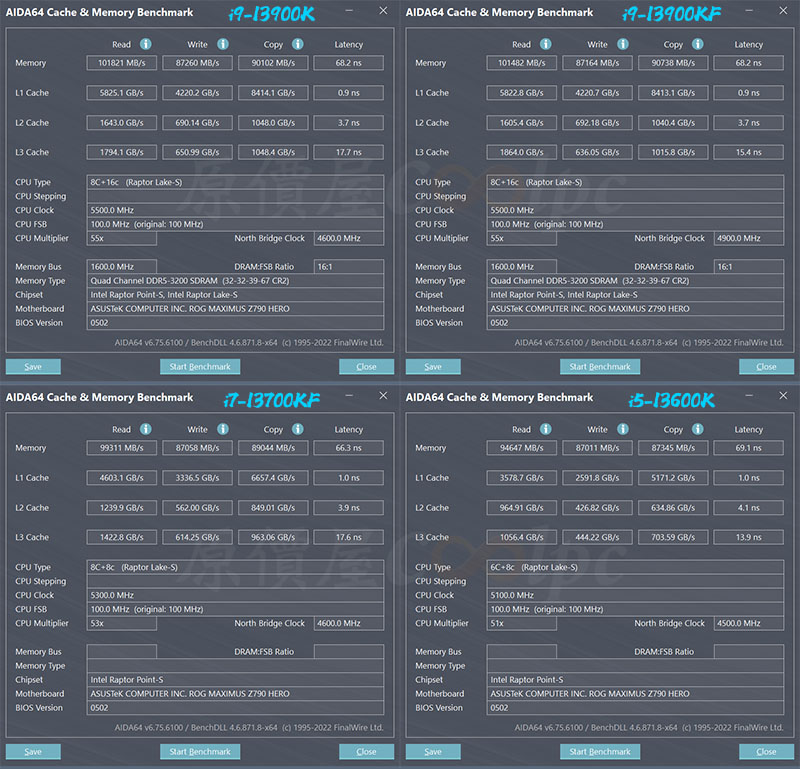Select L1 cache read value 4603.1 GB/s
Image resolution: width=800 pixels, height=769 pixels.
(121, 478)
